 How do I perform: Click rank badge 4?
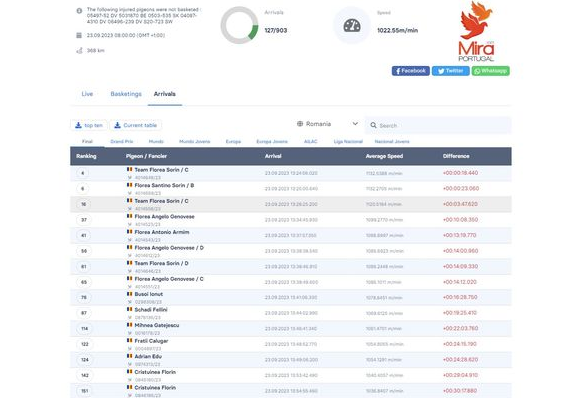(x=83, y=173)
